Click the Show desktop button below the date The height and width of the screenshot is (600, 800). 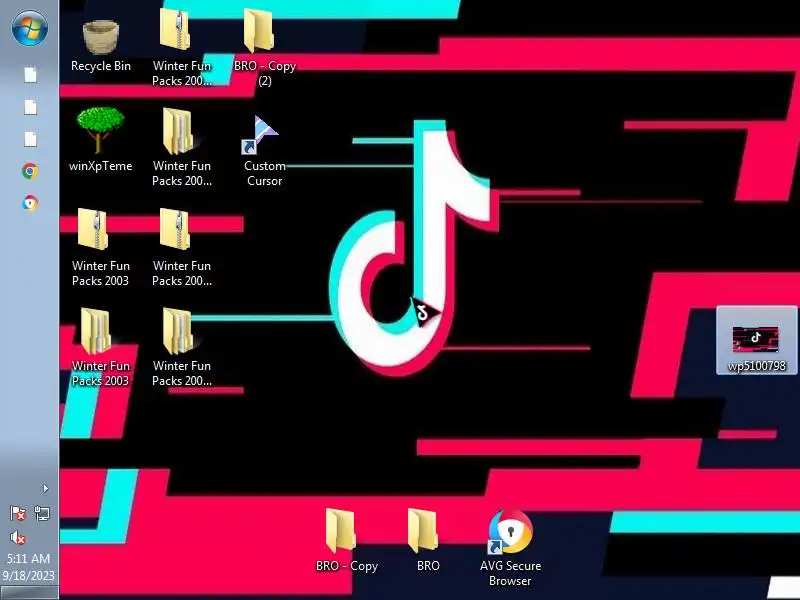click(x=29, y=592)
